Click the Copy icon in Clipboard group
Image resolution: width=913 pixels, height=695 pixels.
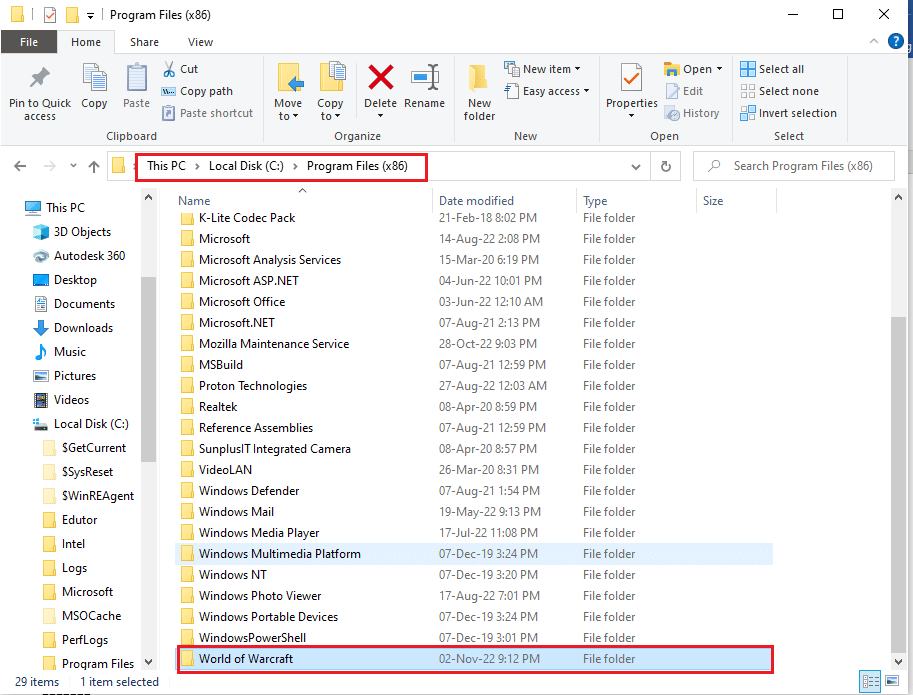(x=94, y=78)
